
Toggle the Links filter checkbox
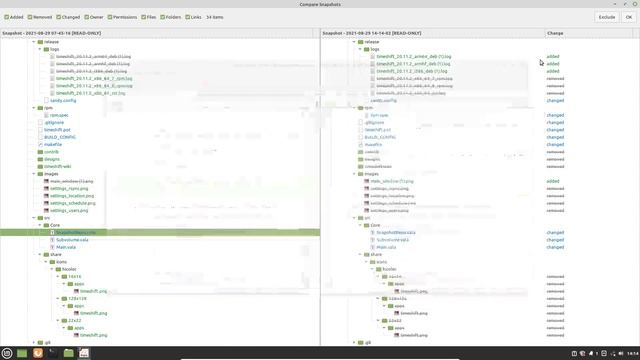pyautogui.click(x=188, y=17)
